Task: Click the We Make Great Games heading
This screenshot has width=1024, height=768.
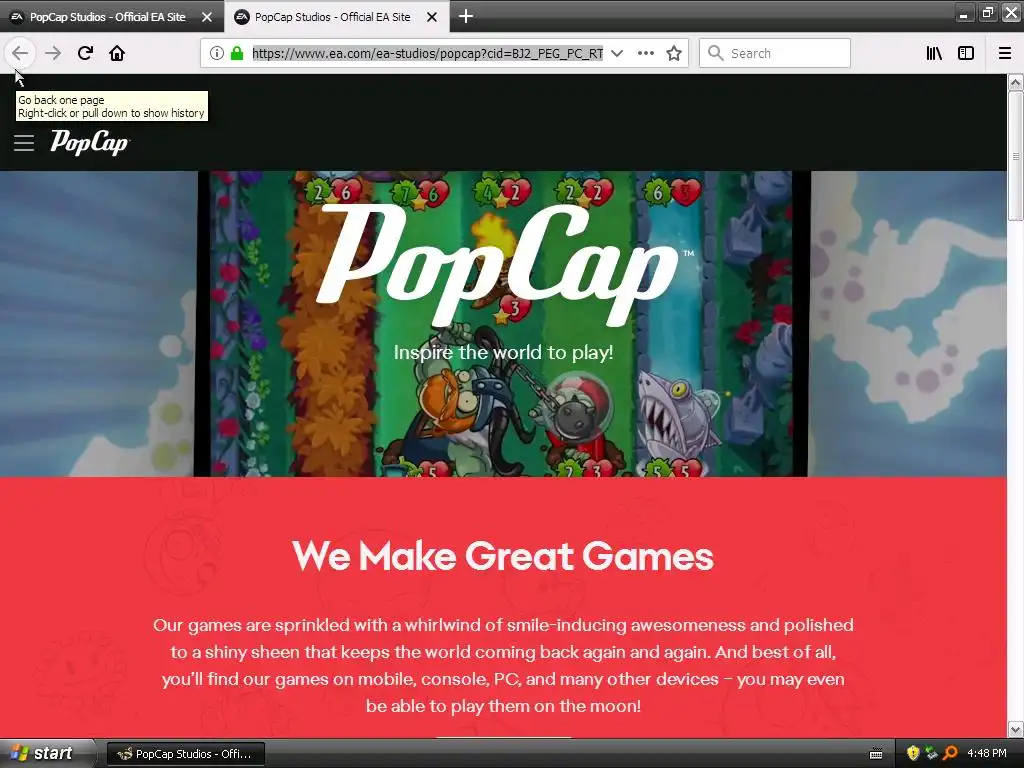Action: pyautogui.click(x=503, y=556)
